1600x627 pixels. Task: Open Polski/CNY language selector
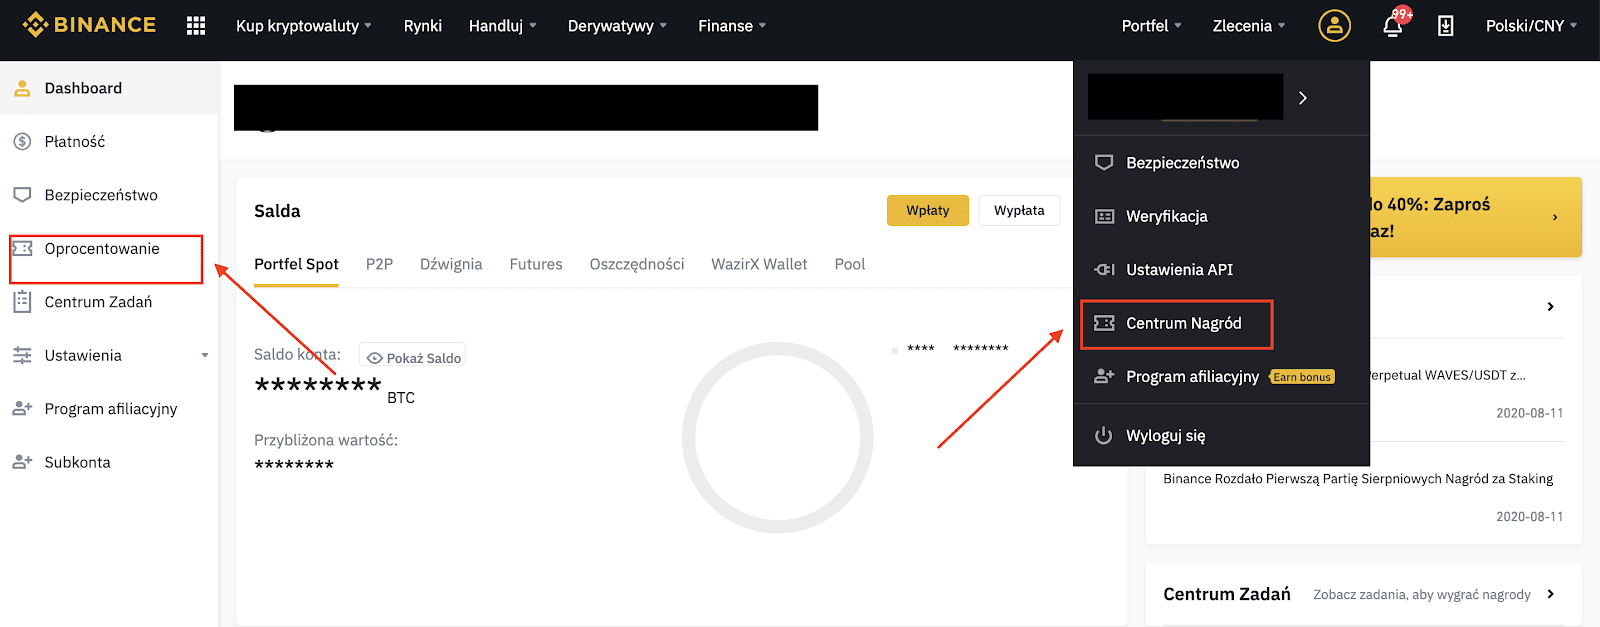point(1531,26)
